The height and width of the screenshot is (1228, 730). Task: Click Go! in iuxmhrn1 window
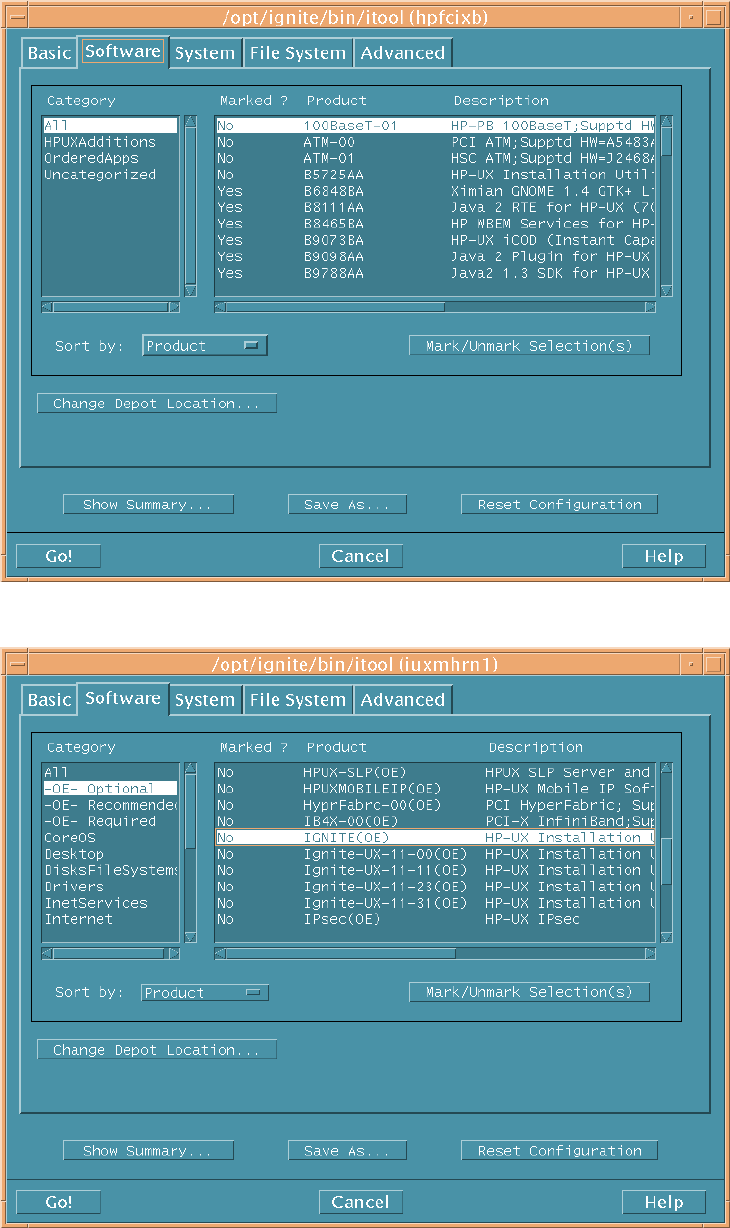59,1202
